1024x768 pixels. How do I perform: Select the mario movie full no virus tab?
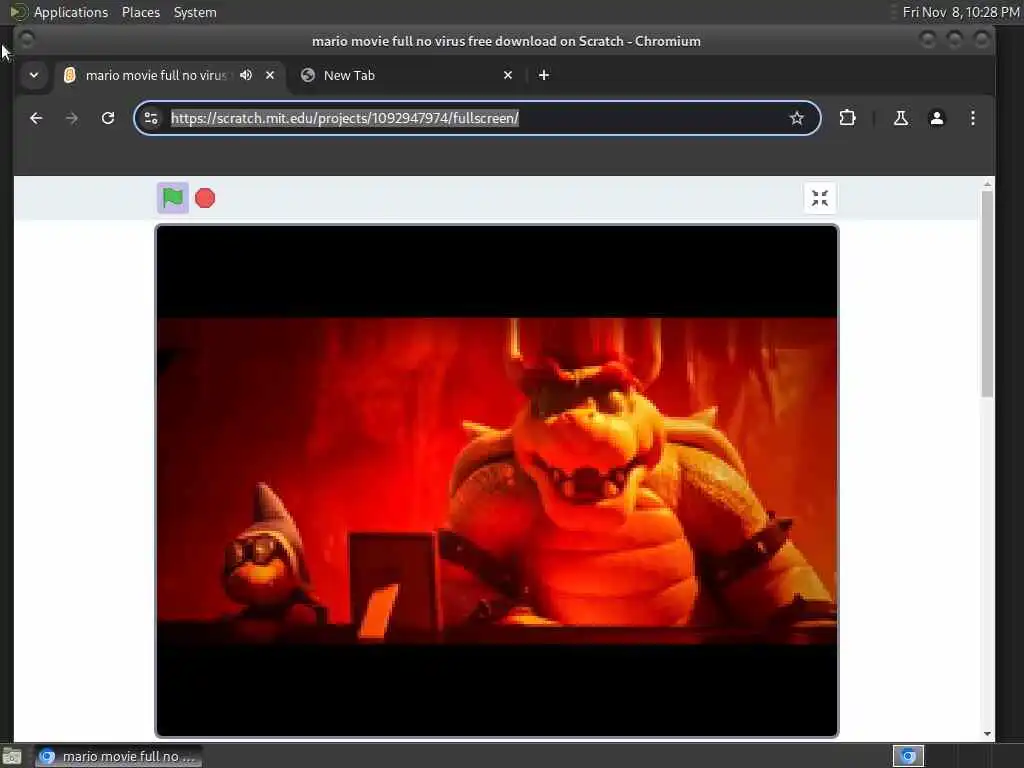pyautogui.click(x=155, y=75)
